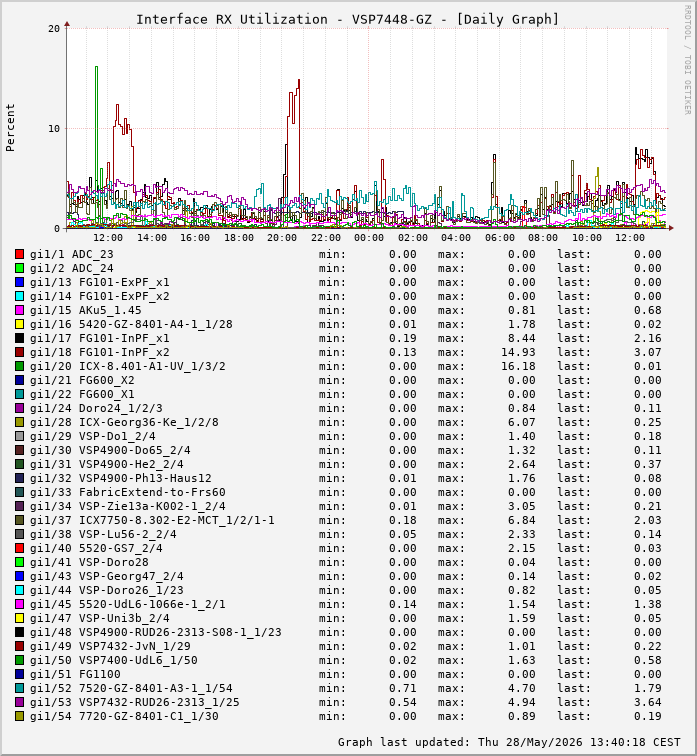This screenshot has height=756, width=697.
Task: Click legend entry 'gi1/51 FG1100'
Action: coord(75,674)
